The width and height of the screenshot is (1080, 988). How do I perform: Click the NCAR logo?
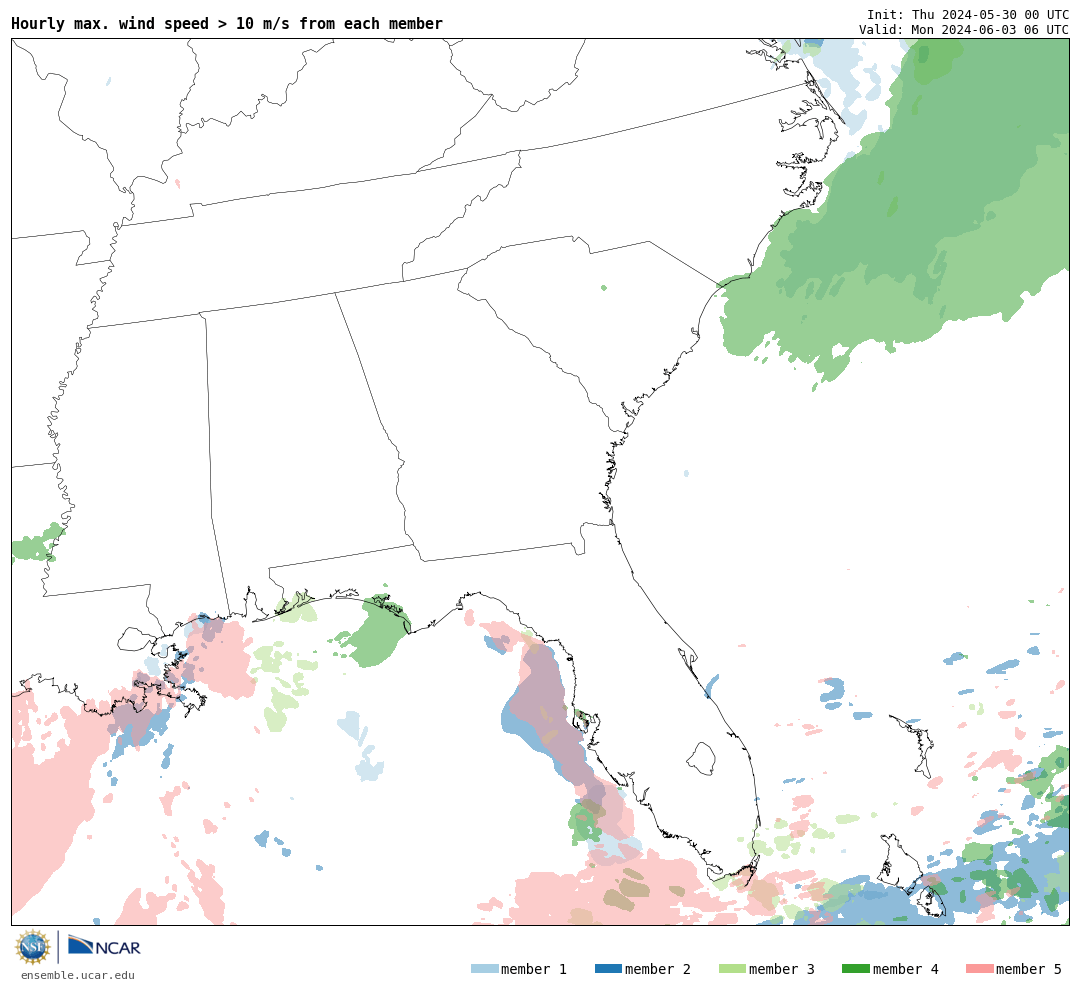(104, 946)
